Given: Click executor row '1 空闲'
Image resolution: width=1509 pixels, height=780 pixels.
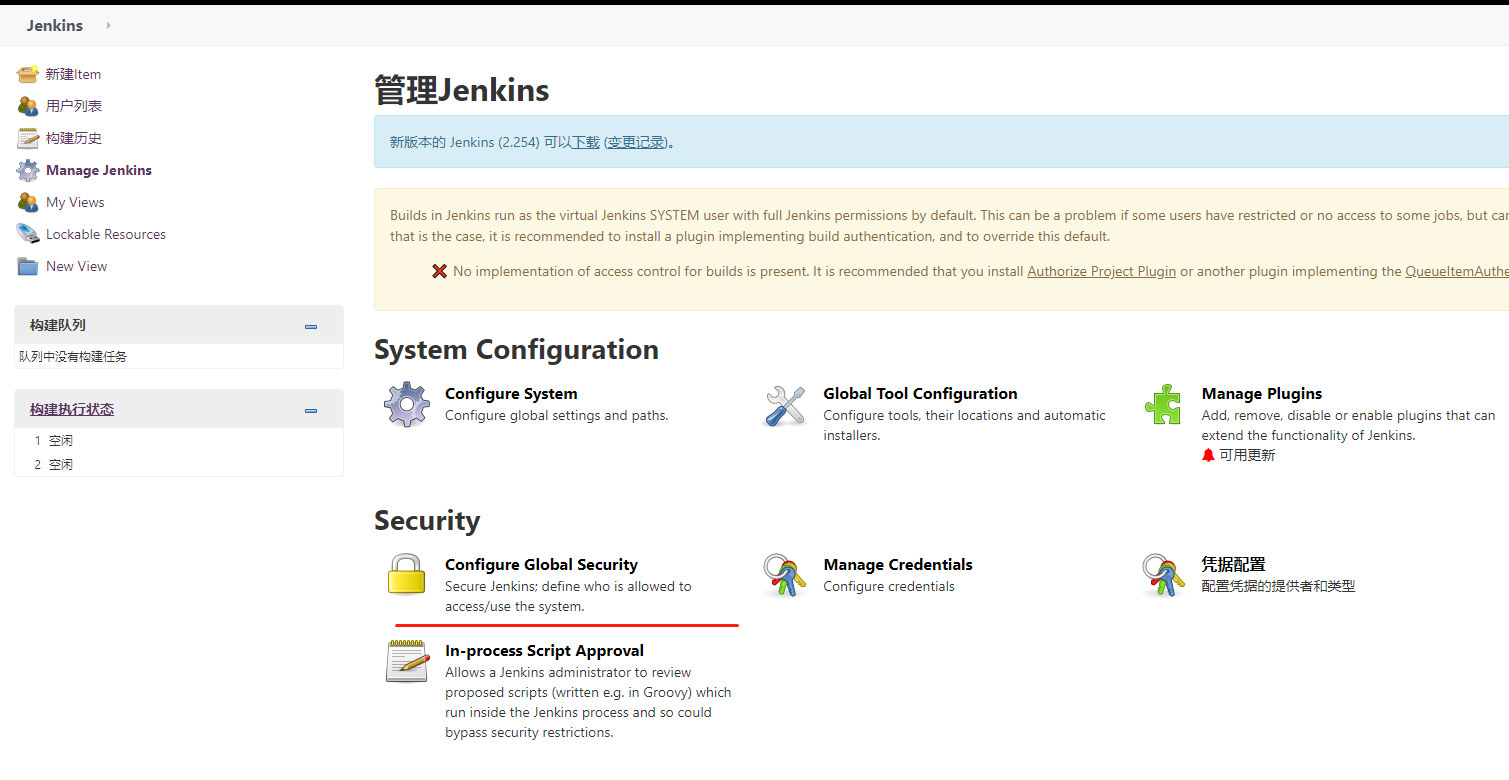Looking at the screenshot, I should click(54, 440).
